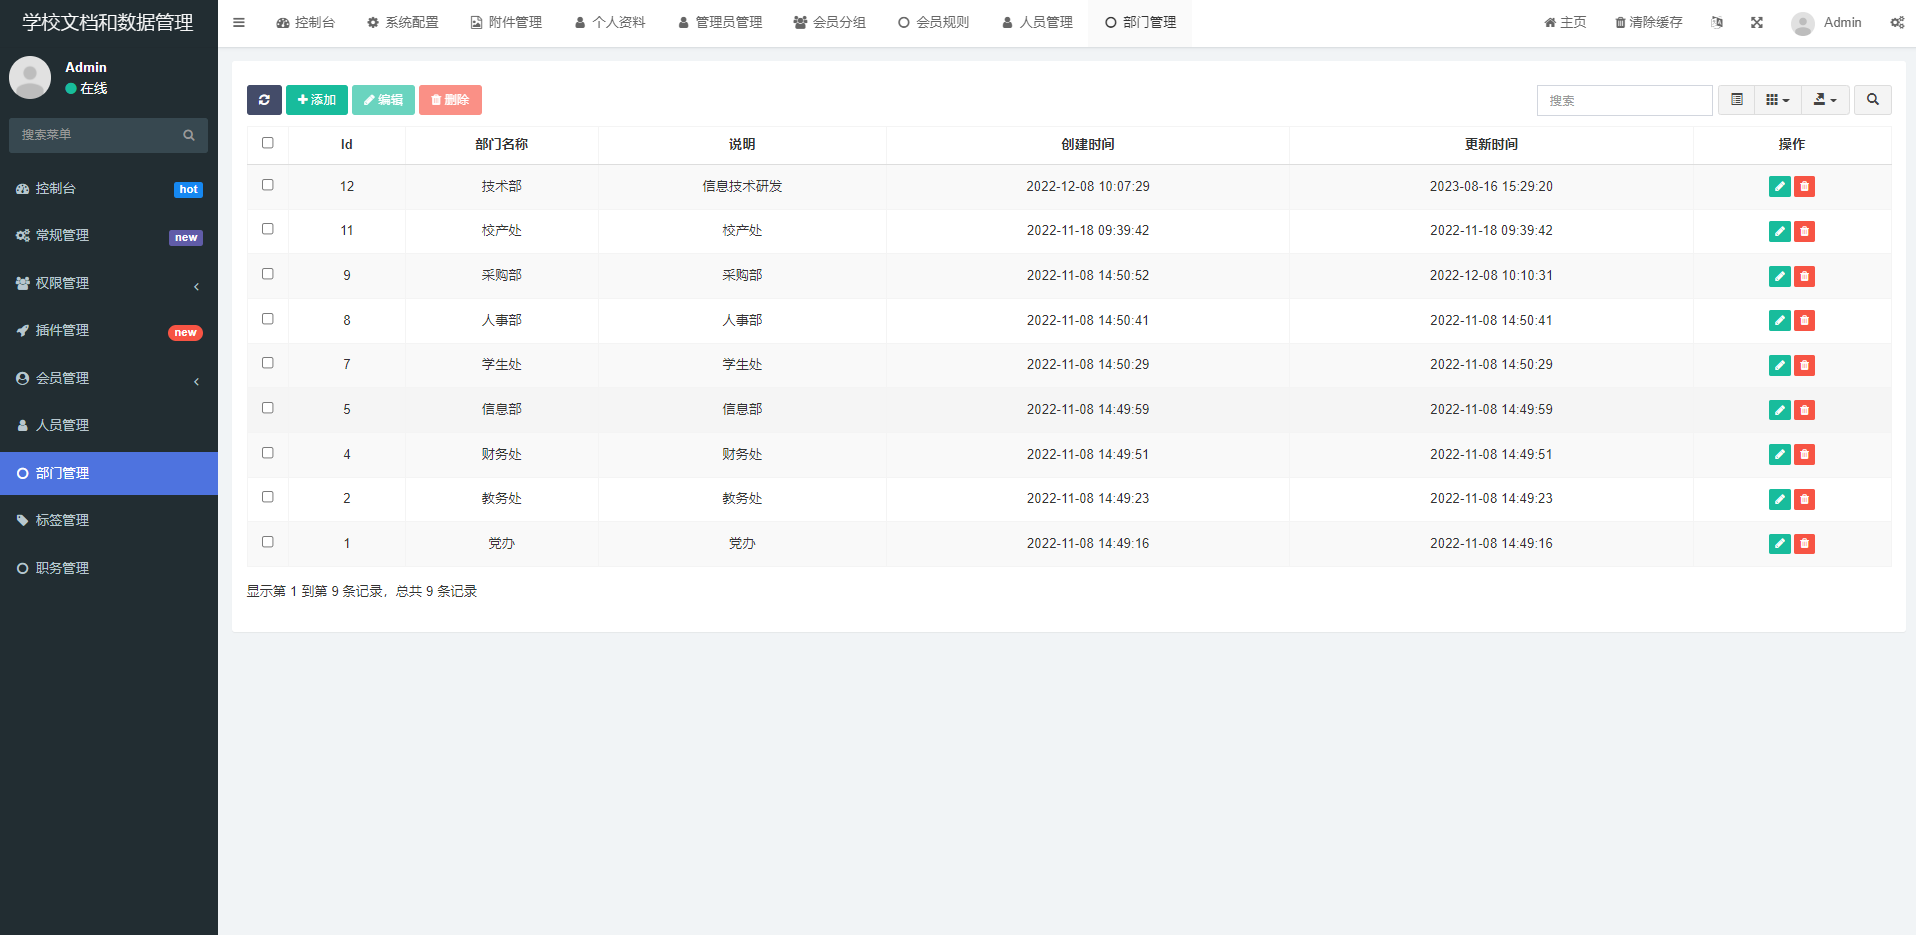Viewport: 1916px width, 935px height.
Task: Click the green 添加 button
Action: 317,100
